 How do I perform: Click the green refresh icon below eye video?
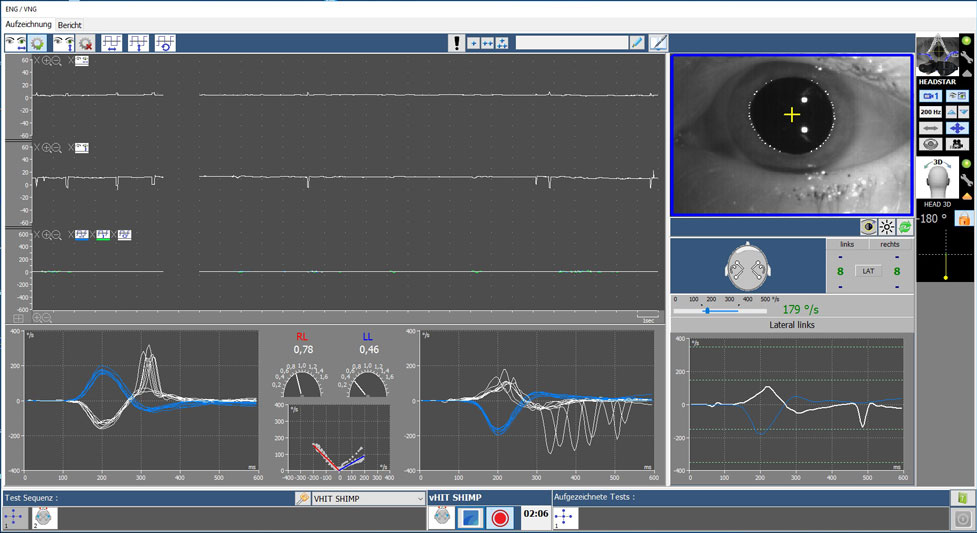click(x=904, y=228)
